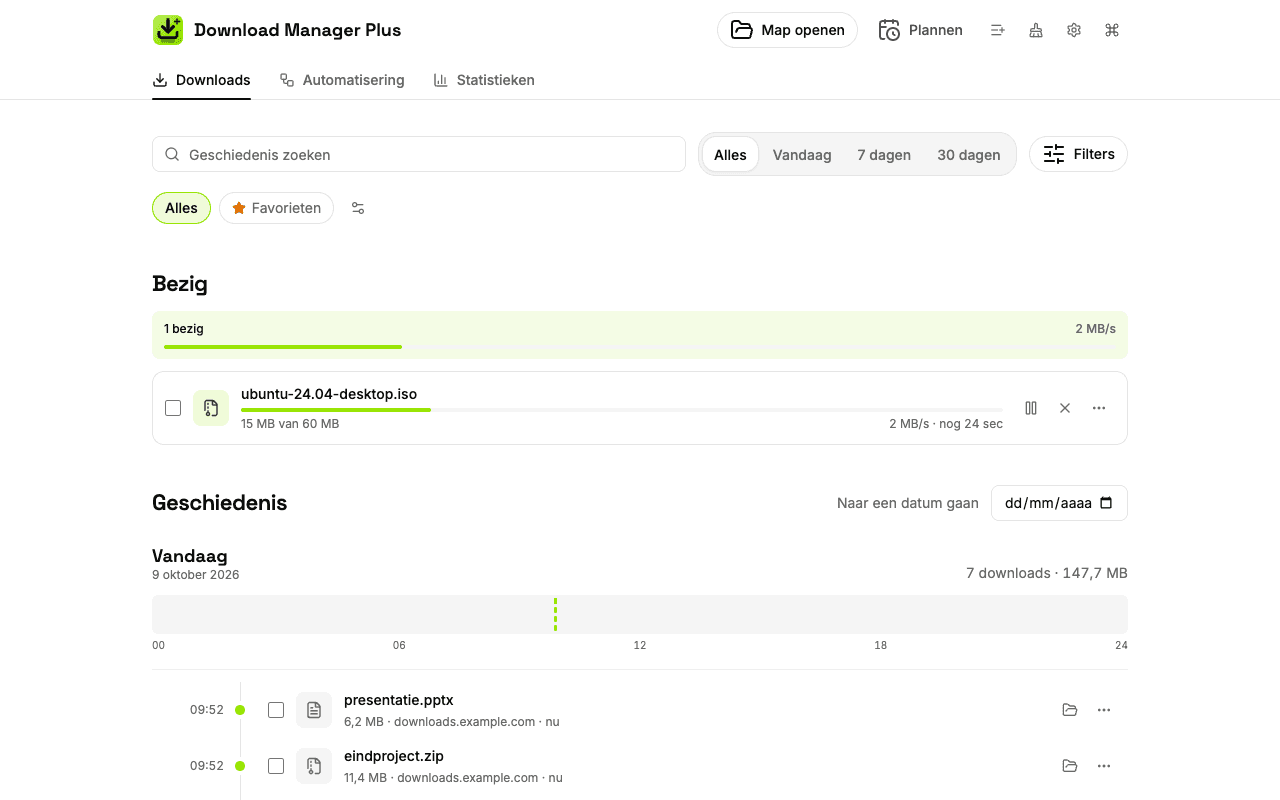Viewport: 1280px width, 800px height.
Task: Click the Download Manager Plus logo icon
Action: coord(168,30)
